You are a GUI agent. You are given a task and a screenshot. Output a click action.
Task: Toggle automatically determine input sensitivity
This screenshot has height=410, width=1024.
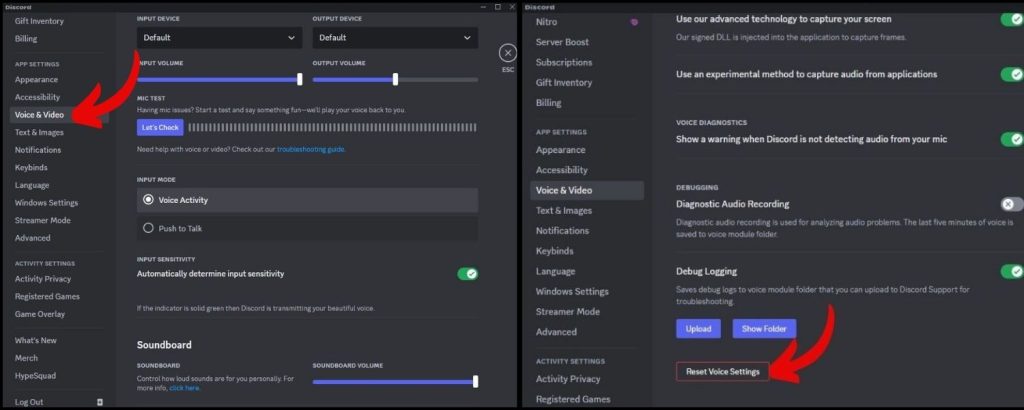click(468, 274)
